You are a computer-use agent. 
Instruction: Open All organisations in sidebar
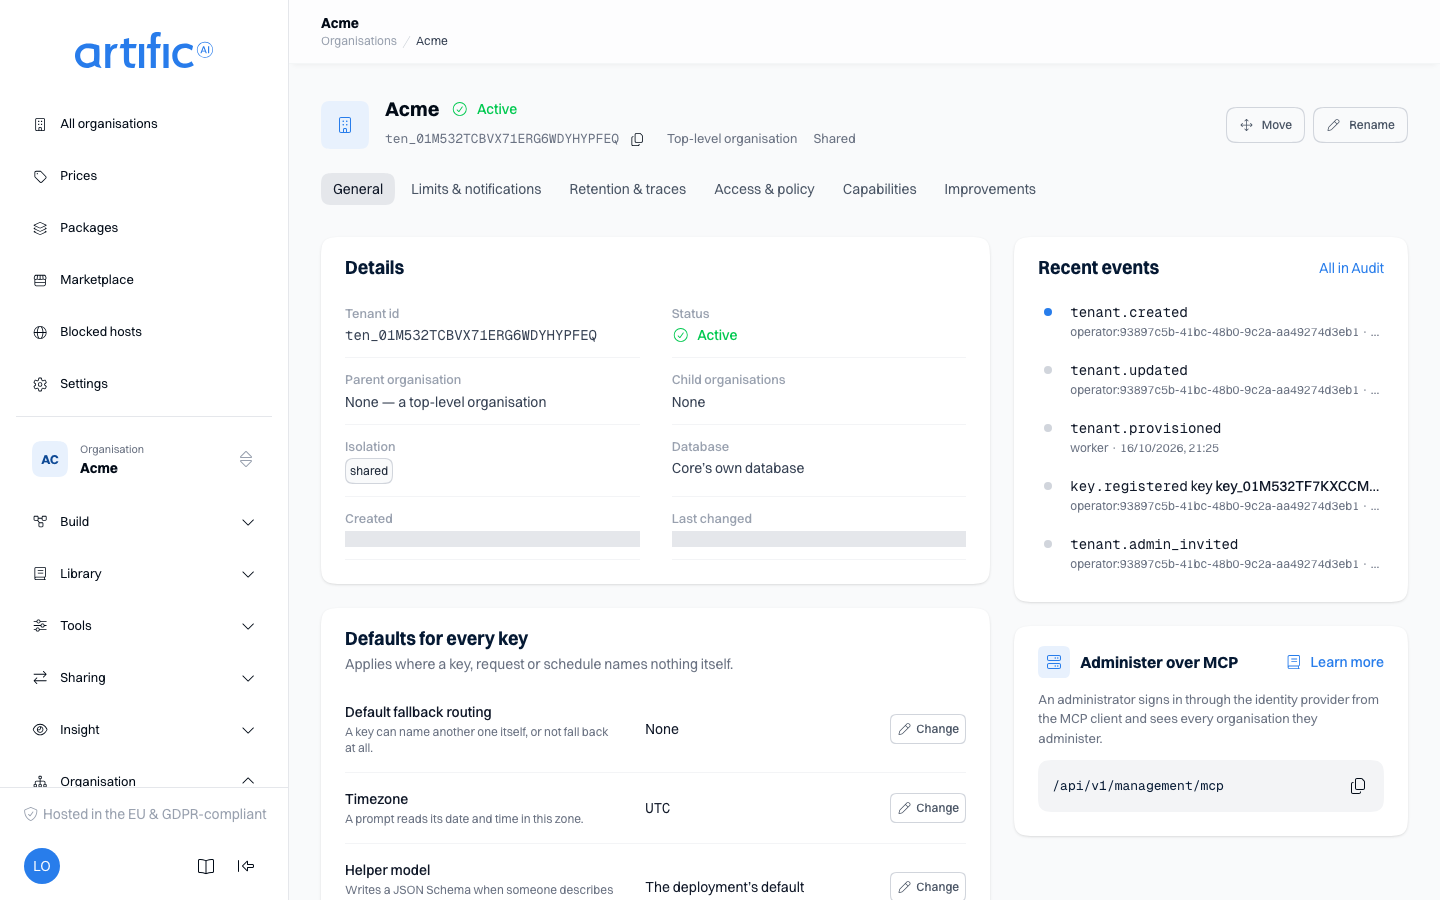click(x=144, y=124)
